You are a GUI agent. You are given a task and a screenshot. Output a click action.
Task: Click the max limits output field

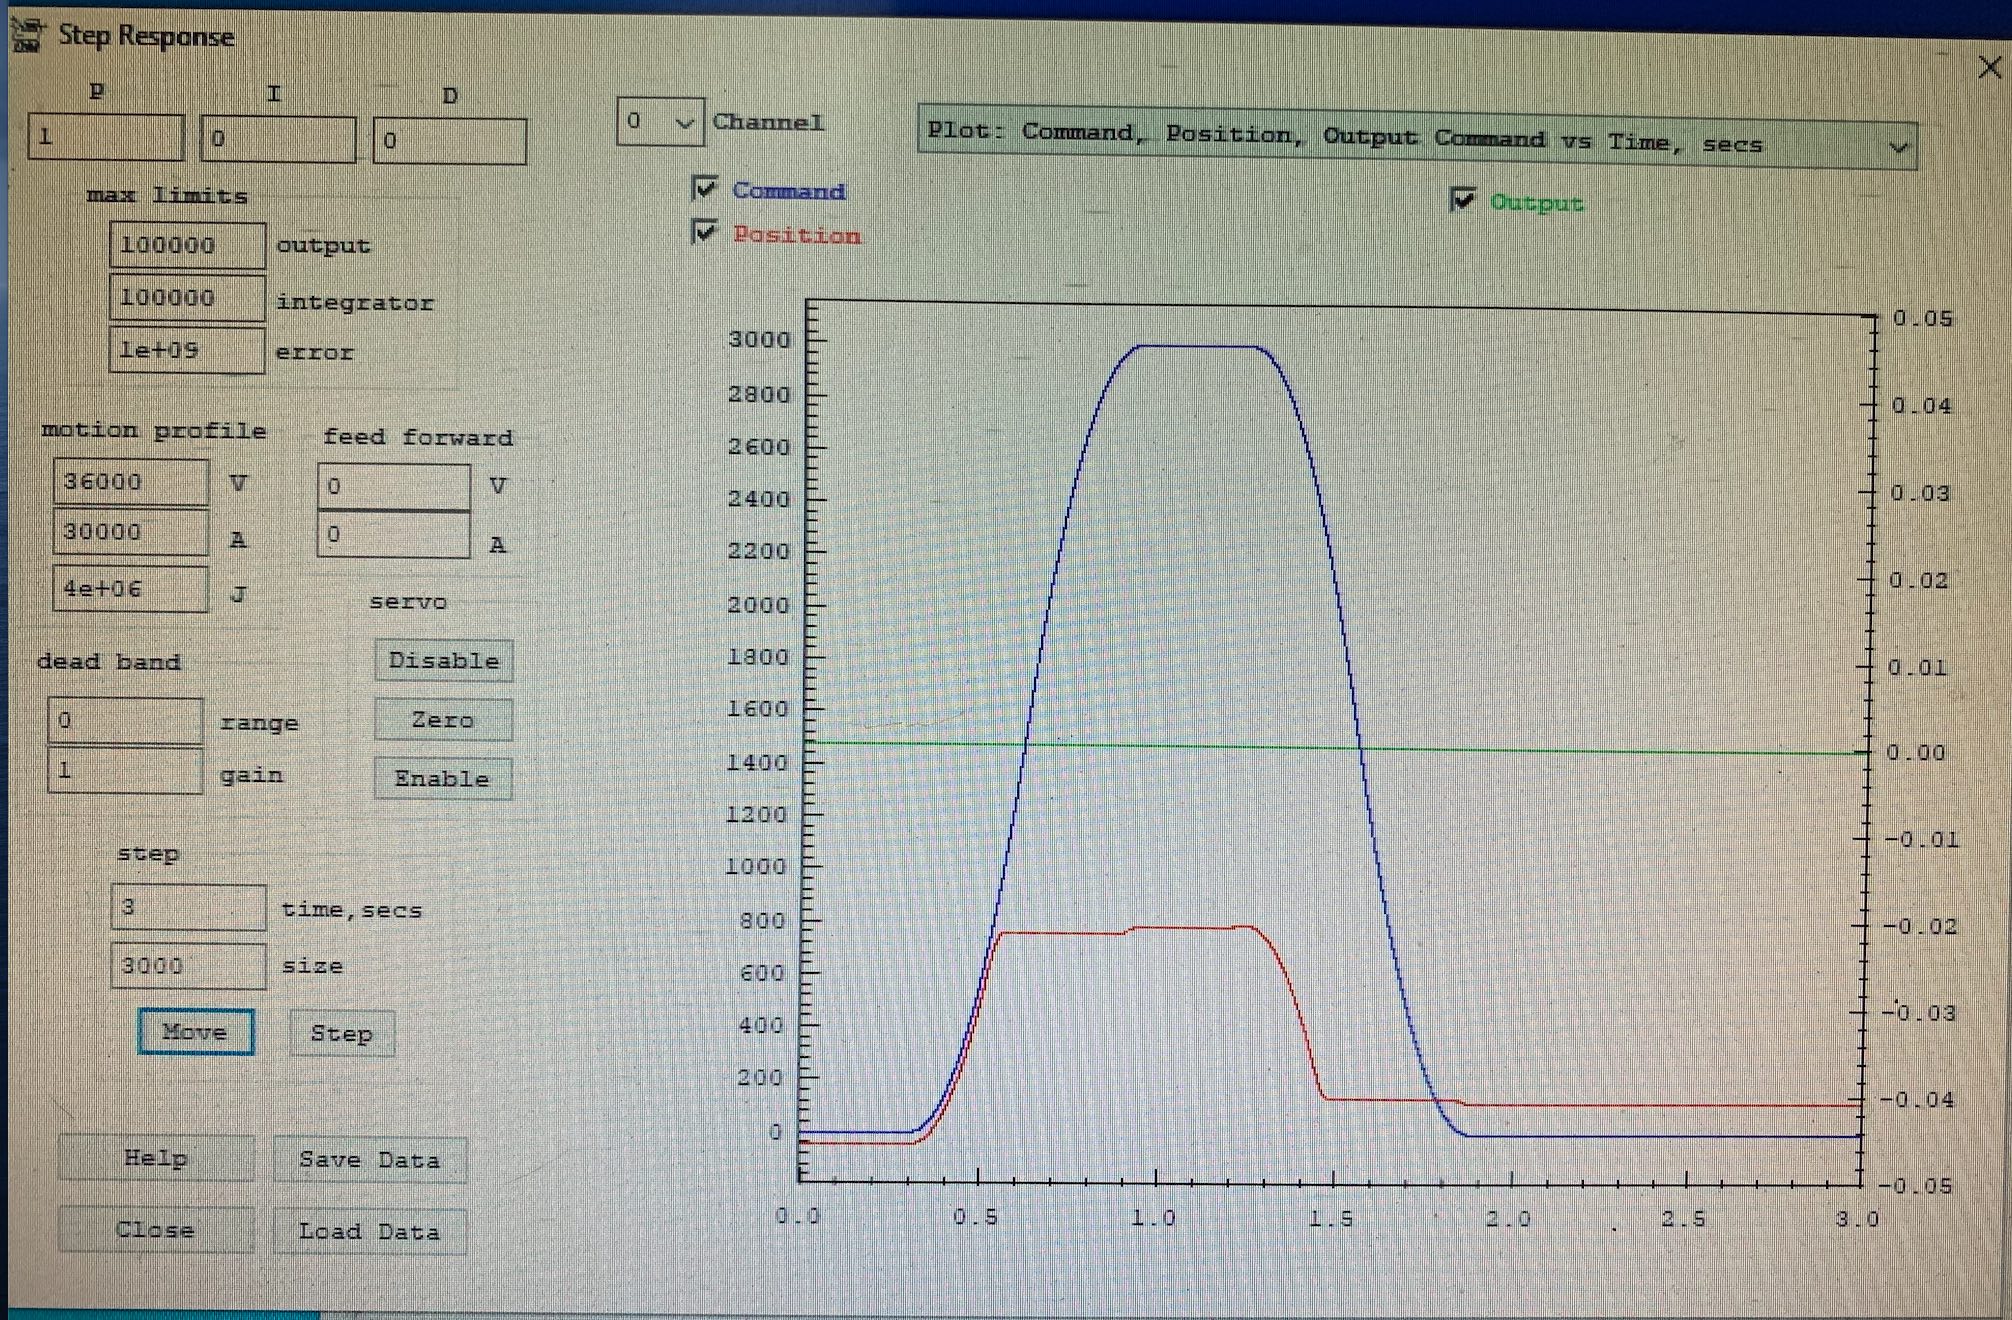pos(187,246)
